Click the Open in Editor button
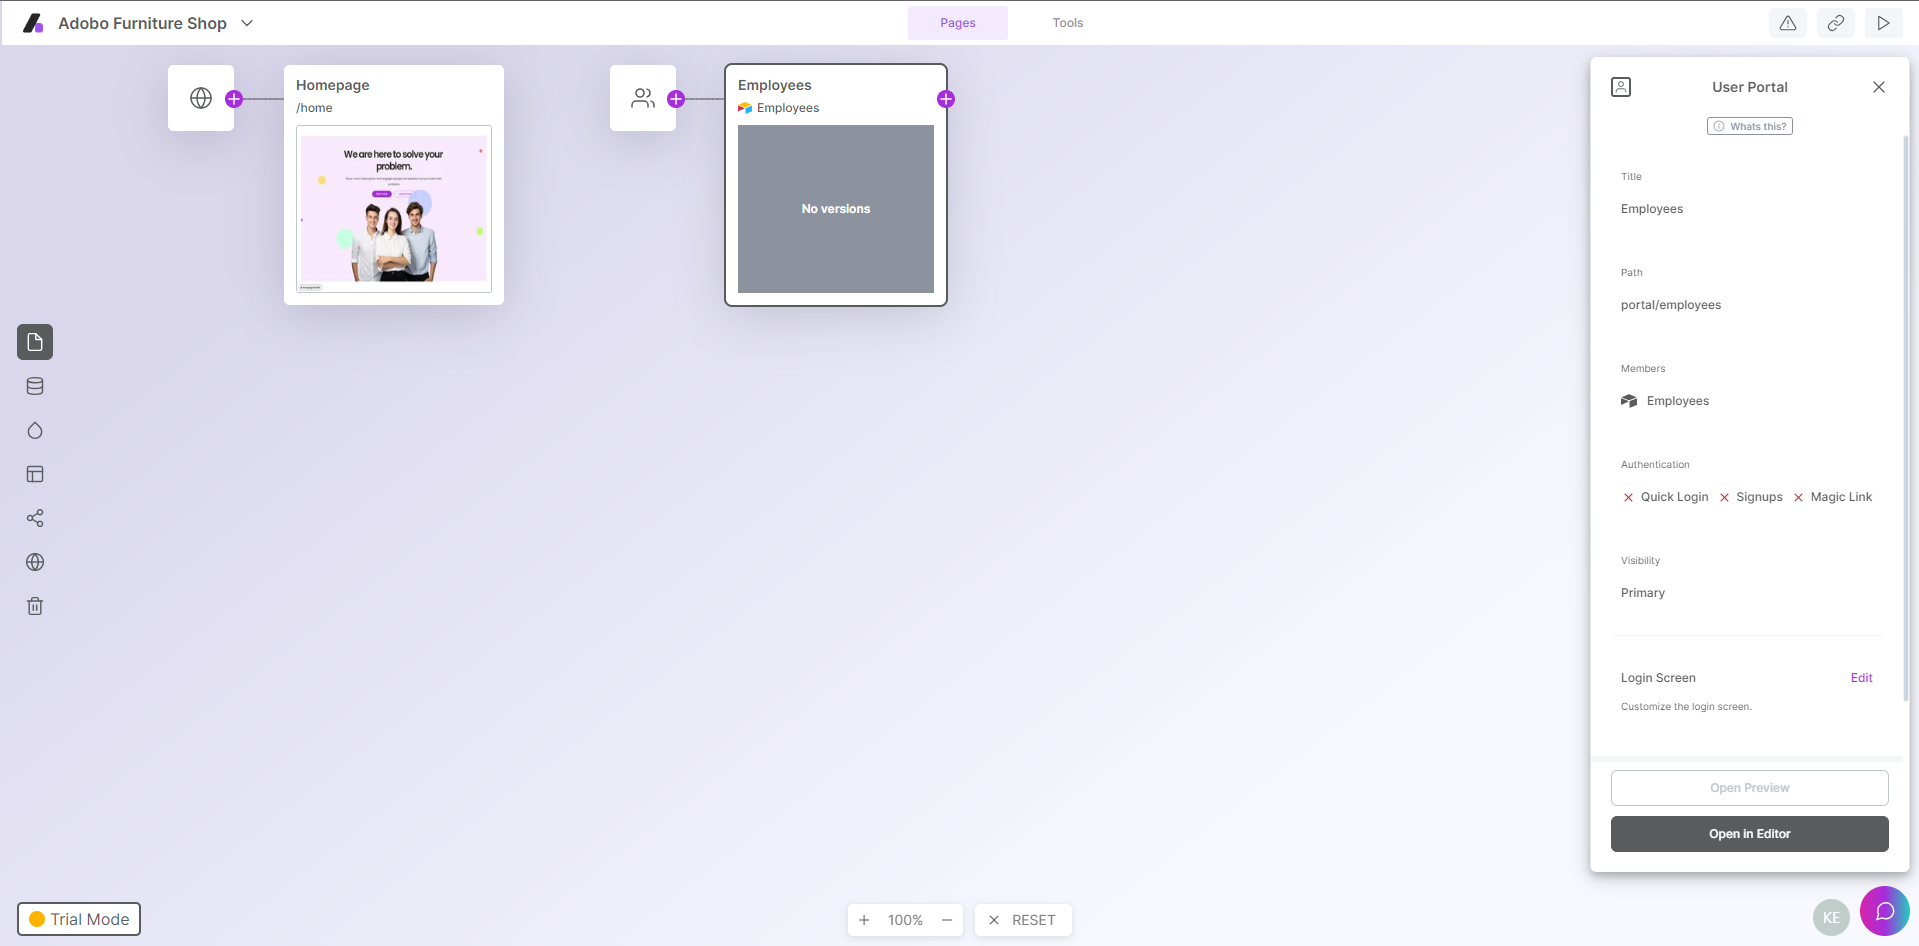This screenshot has width=1919, height=946. pos(1750,834)
